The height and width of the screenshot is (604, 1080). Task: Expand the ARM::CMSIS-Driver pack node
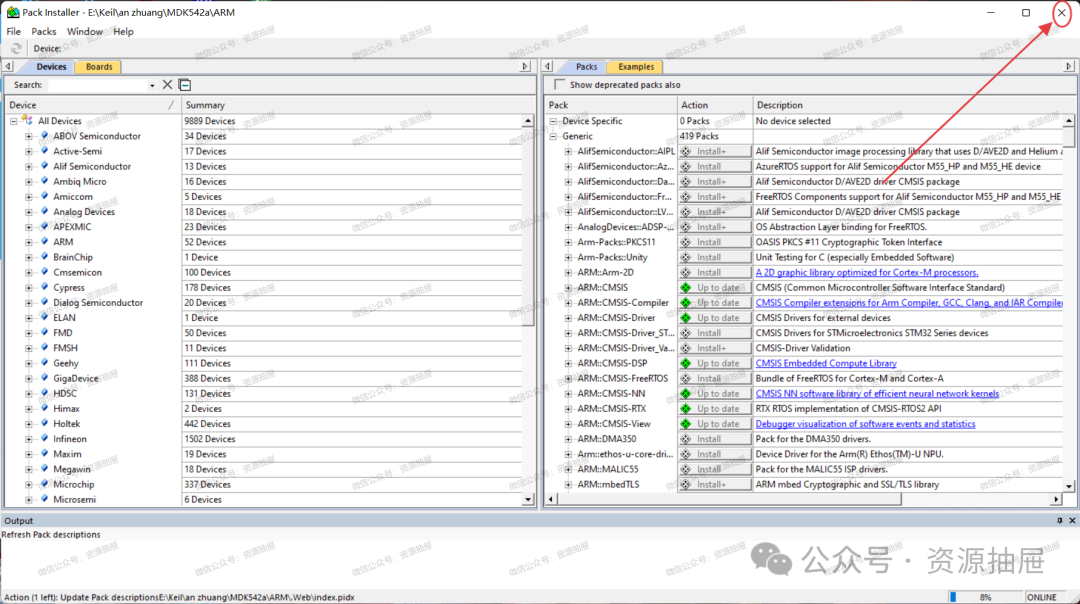[x=568, y=317]
